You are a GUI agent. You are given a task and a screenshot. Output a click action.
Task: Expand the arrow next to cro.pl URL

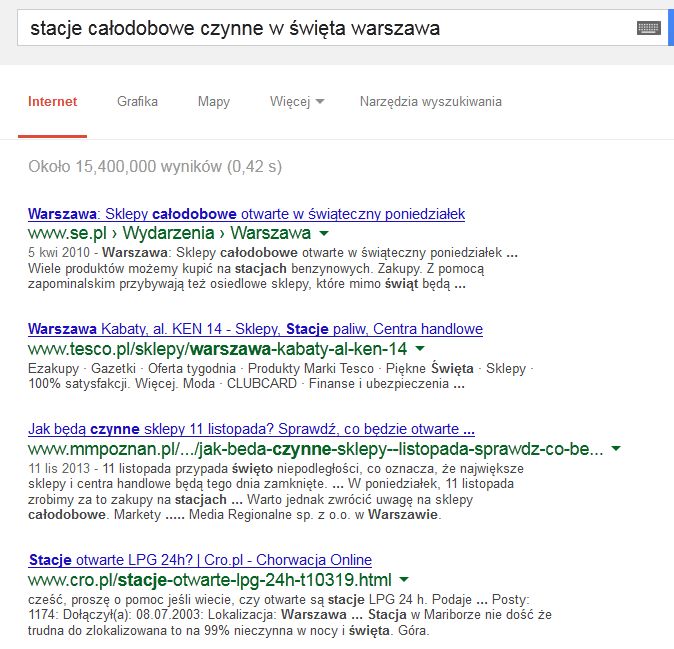[x=404, y=579]
